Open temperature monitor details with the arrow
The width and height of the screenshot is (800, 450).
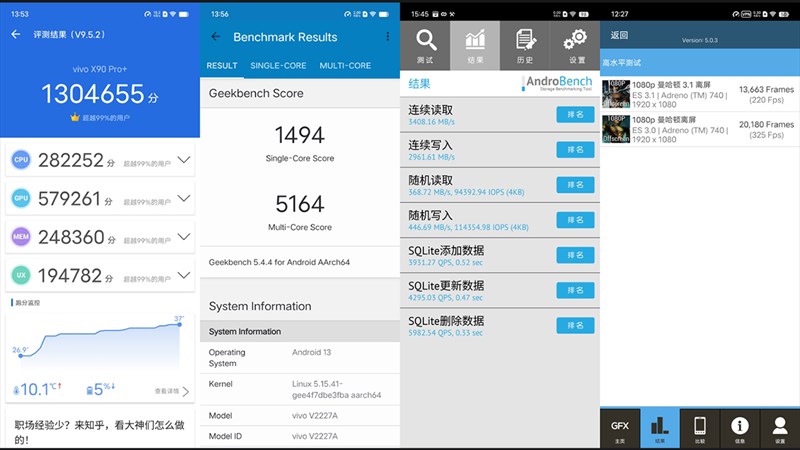click(186, 391)
